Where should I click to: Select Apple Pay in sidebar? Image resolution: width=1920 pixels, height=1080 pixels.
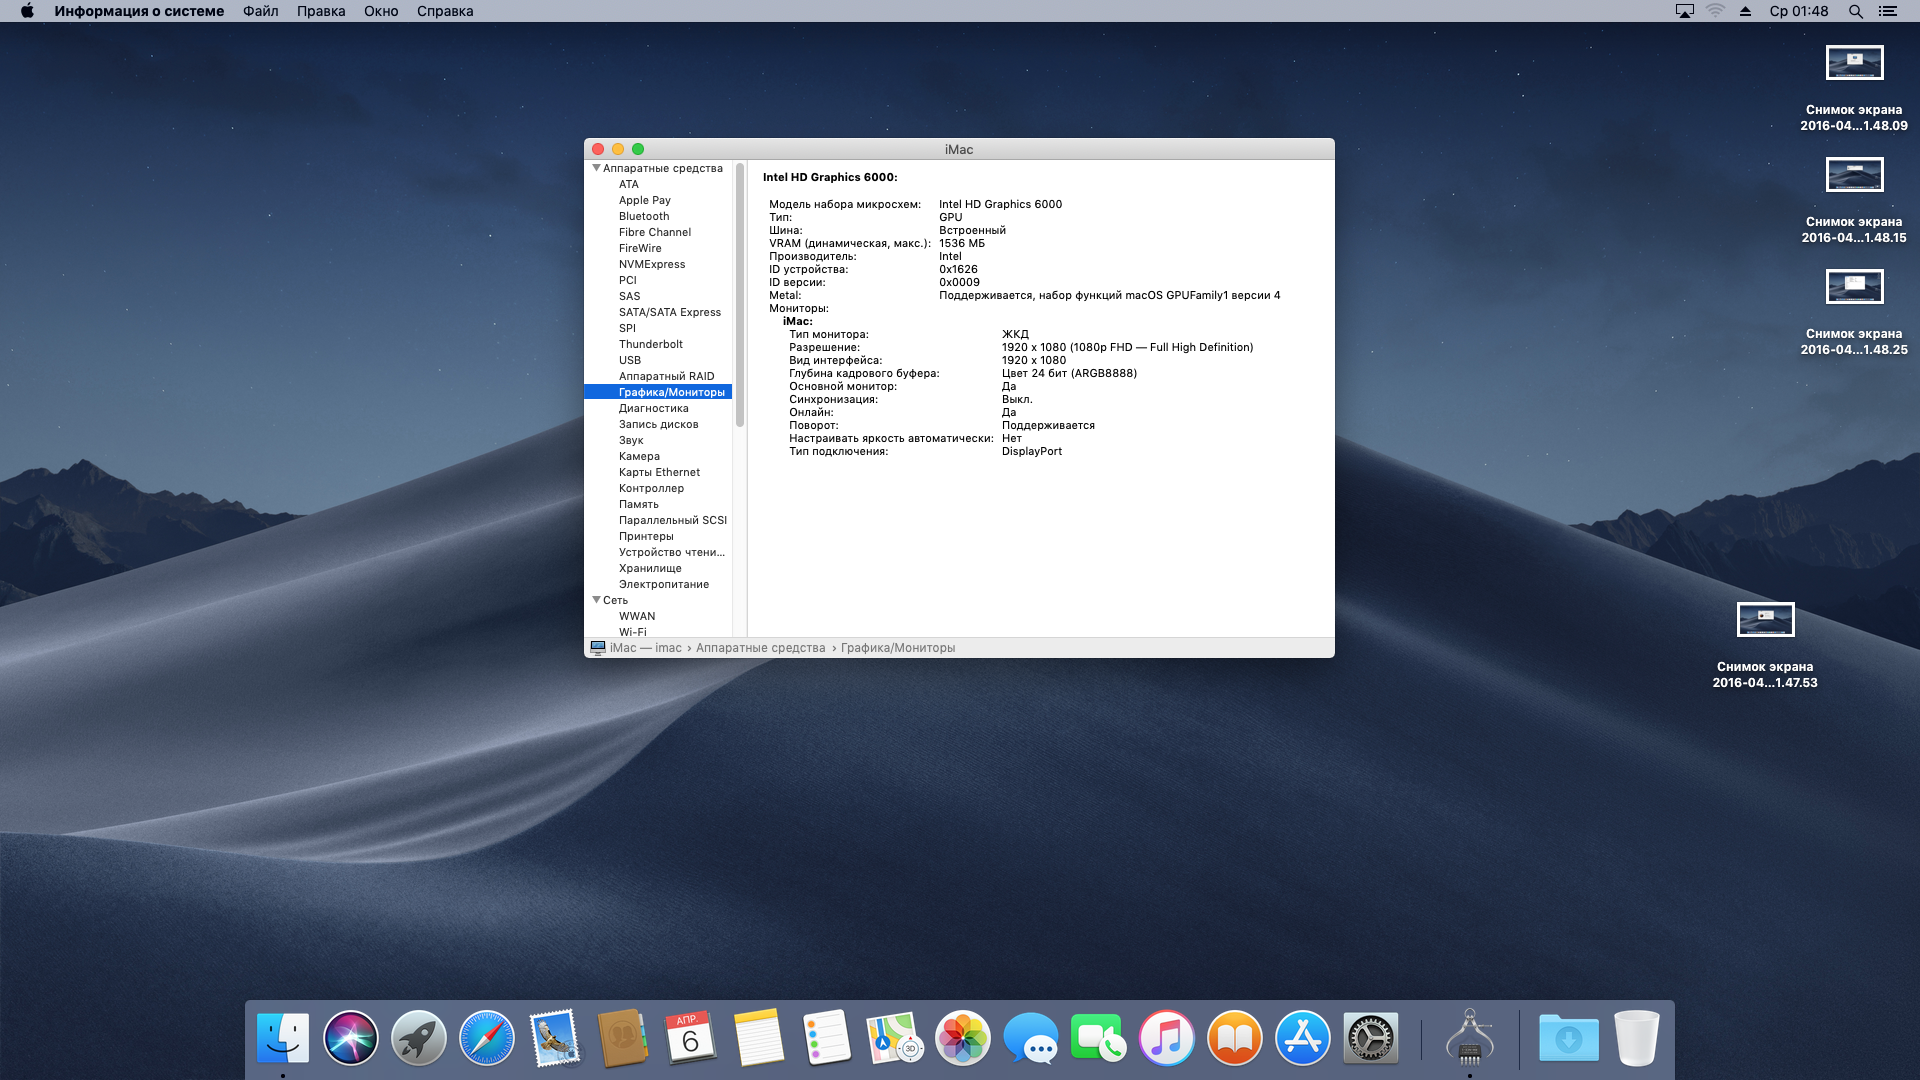coord(658,200)
